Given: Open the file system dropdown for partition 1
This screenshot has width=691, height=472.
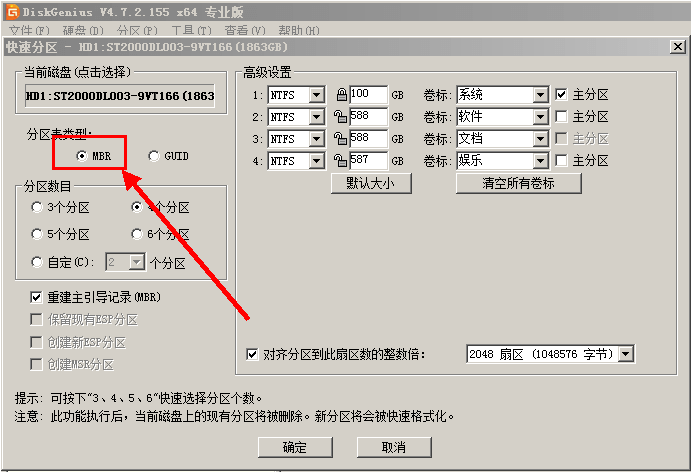Looking at the screenshot, I should click(x=317, y=95).
